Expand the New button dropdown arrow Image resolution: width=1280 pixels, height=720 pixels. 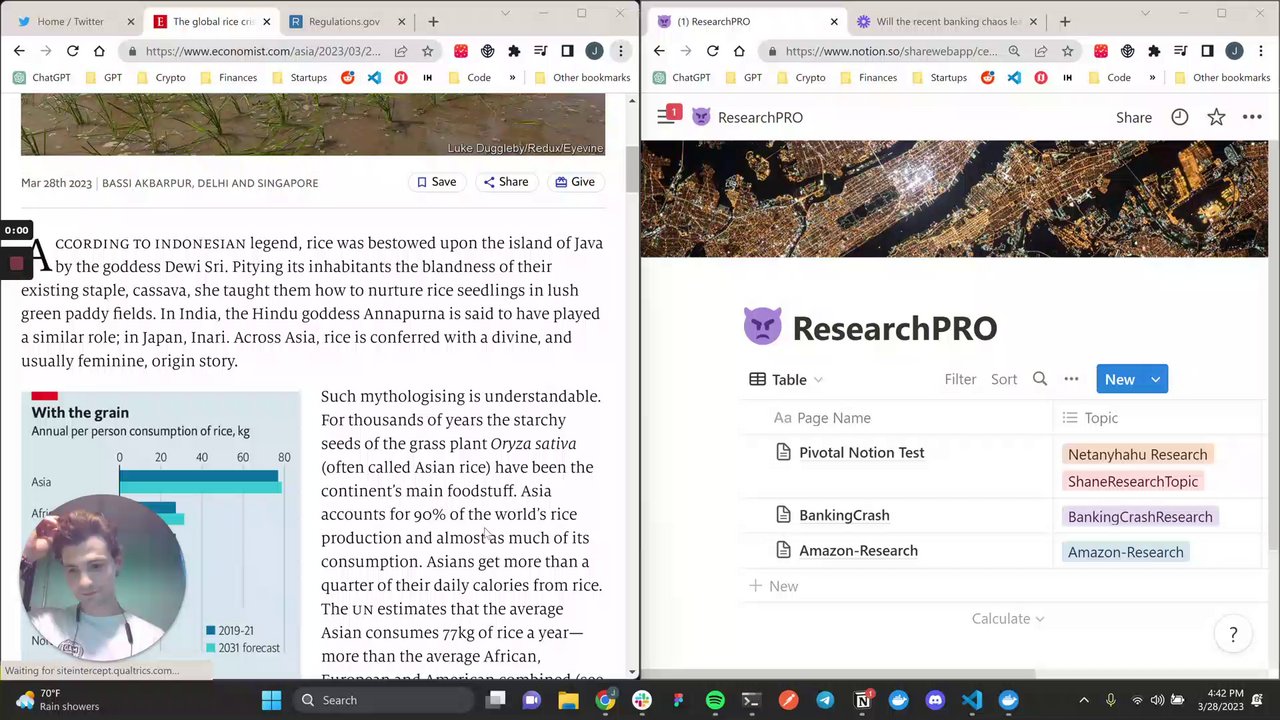pos(1156,379)
